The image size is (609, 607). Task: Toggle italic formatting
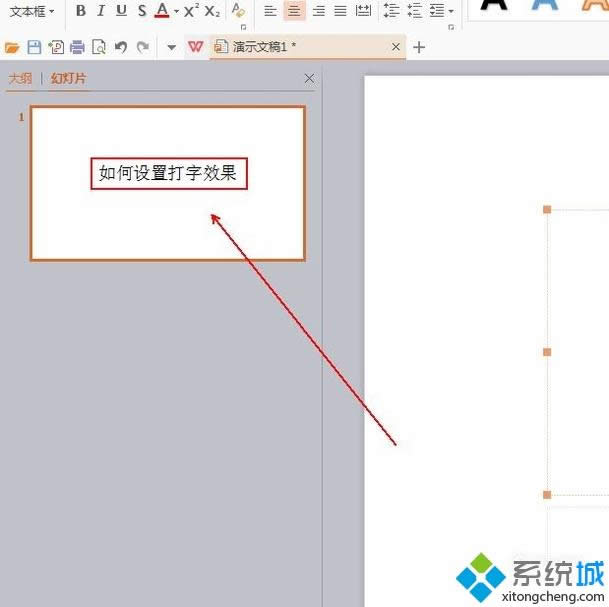point(101,11)
